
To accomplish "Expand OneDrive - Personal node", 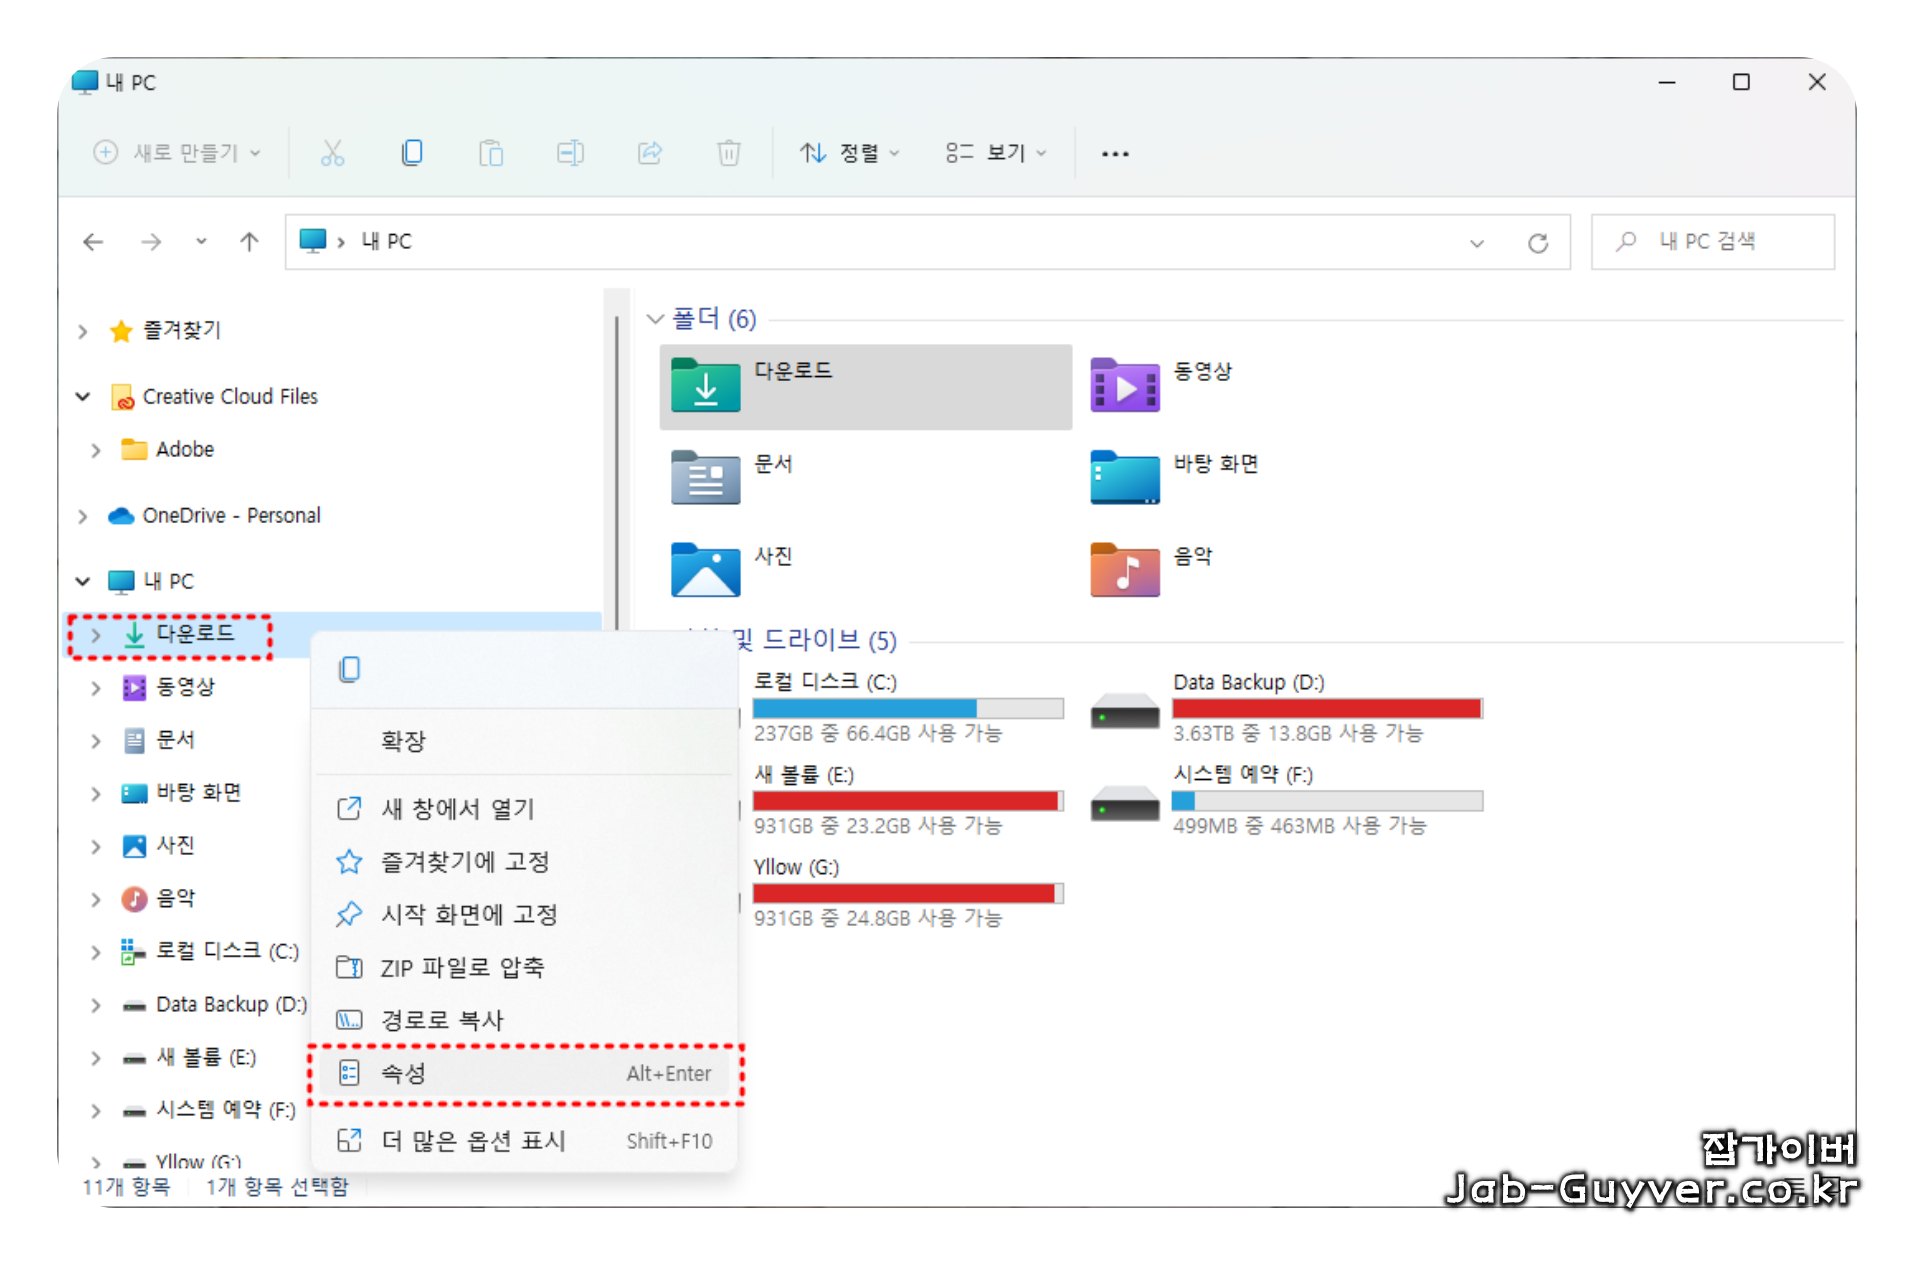I will [x=83, y=516].
